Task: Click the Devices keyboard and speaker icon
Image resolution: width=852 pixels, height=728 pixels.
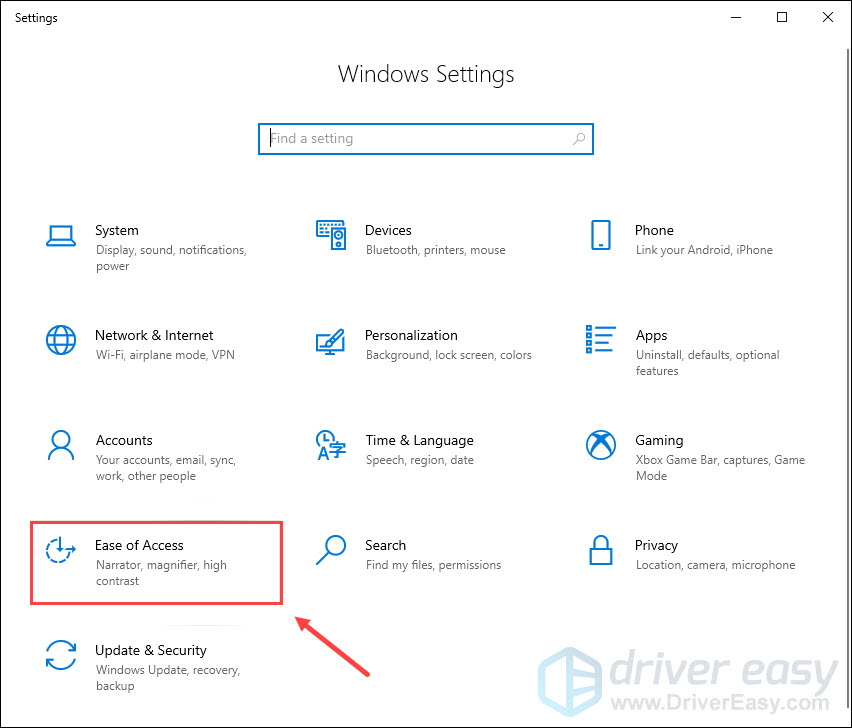Action: pos(331,235)
